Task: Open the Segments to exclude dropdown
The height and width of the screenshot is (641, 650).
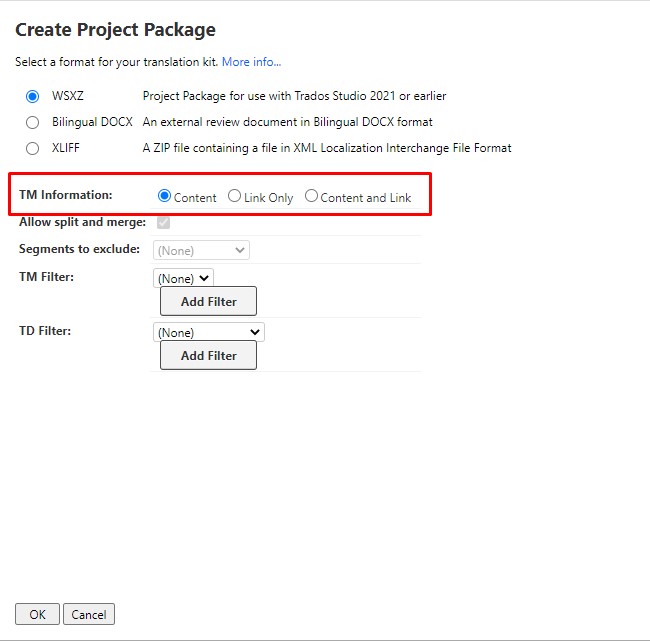Action: click(201, 250)
